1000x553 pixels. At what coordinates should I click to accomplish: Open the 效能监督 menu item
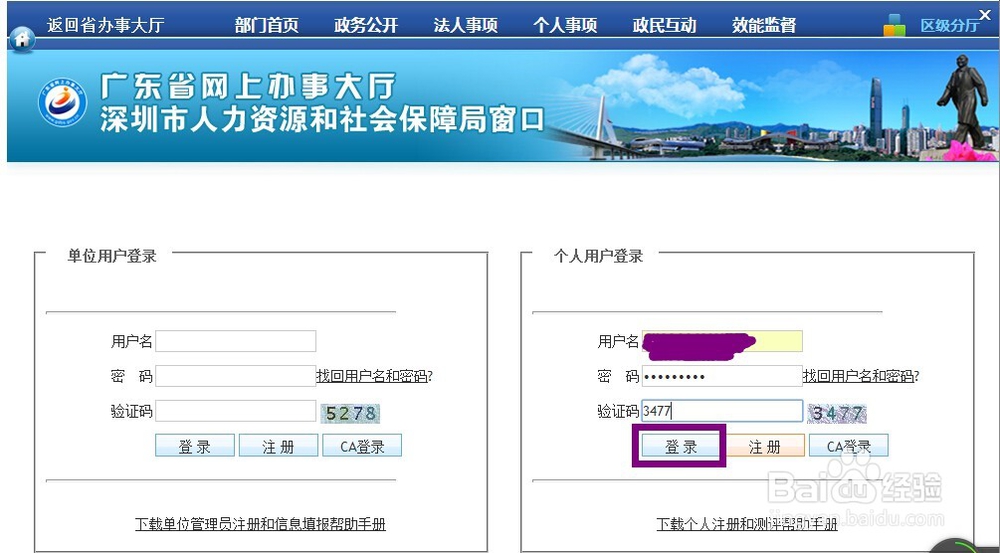[764, 25]
